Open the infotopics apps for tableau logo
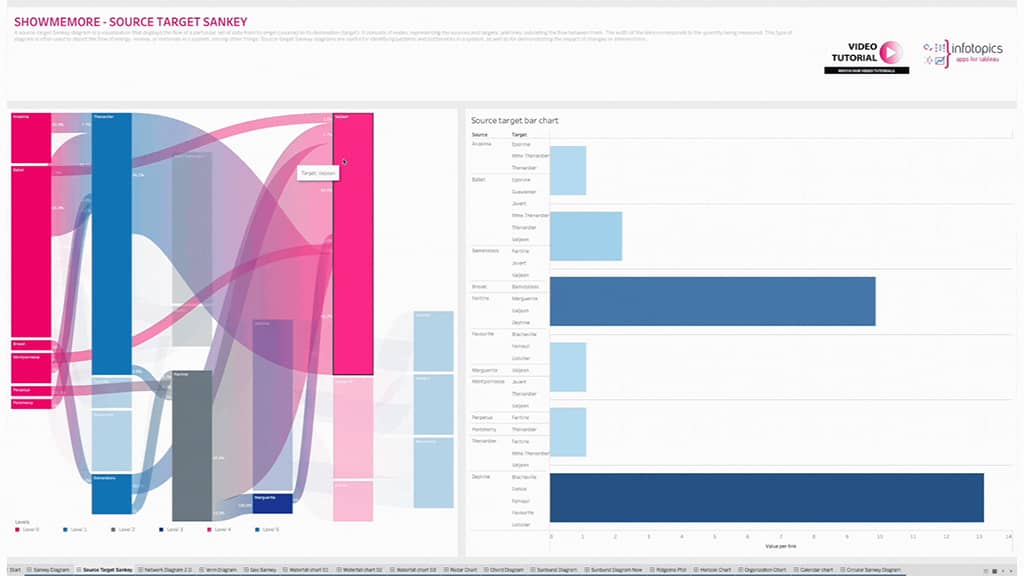This screenshot has height=576, width=1024. coord(962,54)
